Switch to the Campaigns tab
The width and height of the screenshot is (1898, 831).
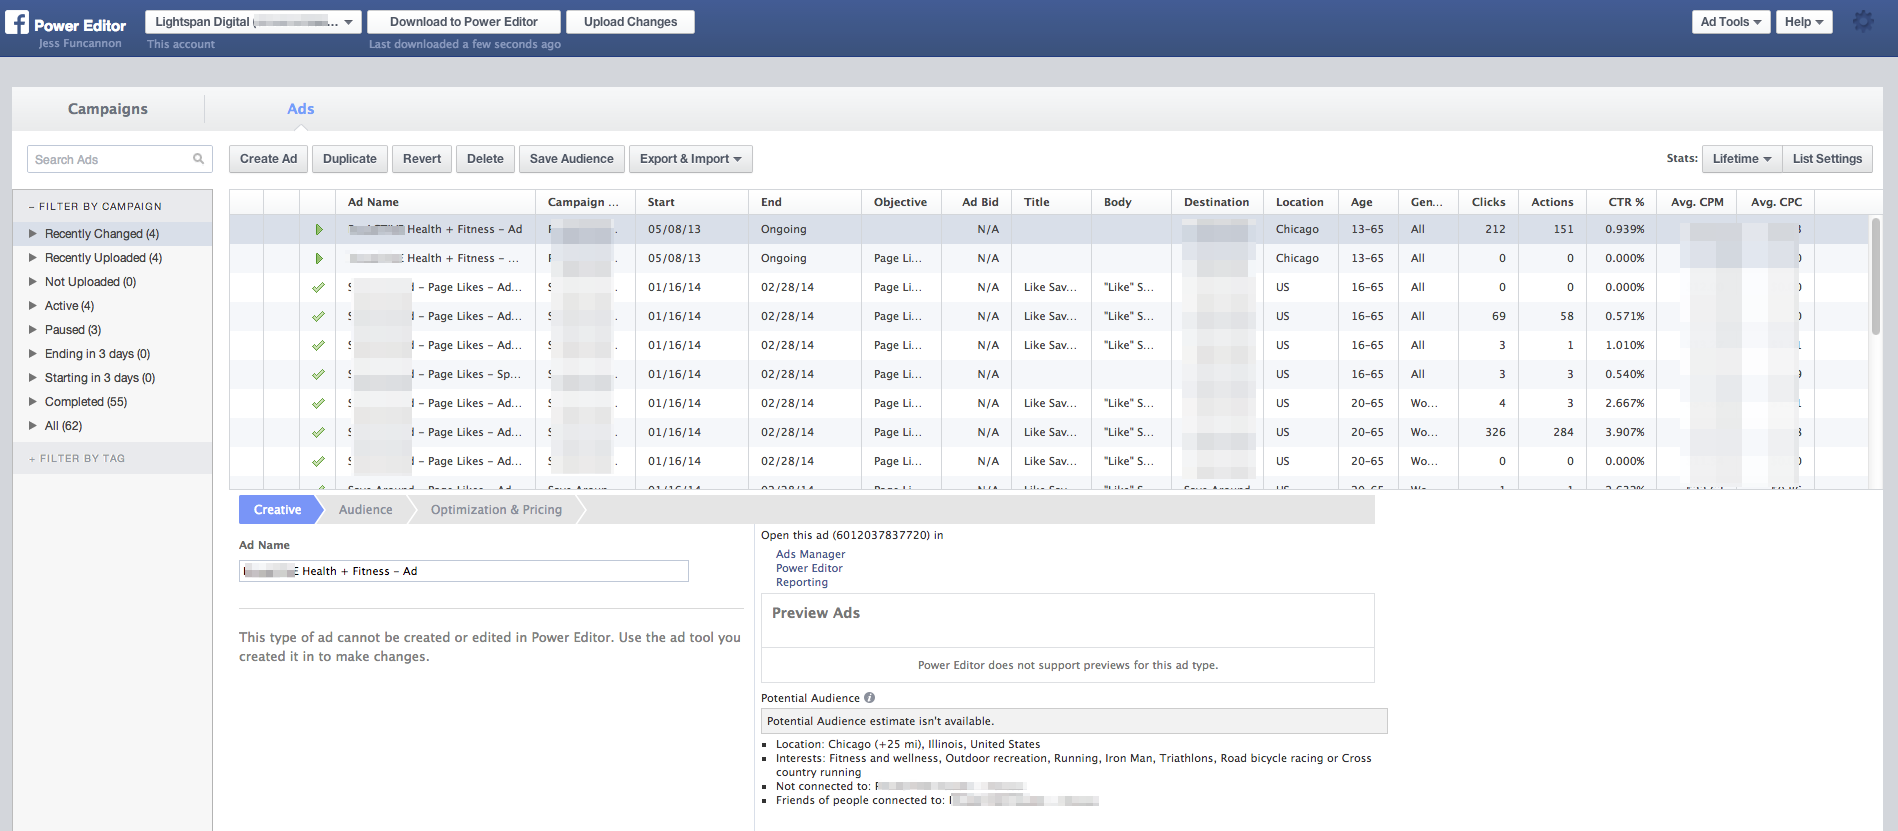click(108, 109)
